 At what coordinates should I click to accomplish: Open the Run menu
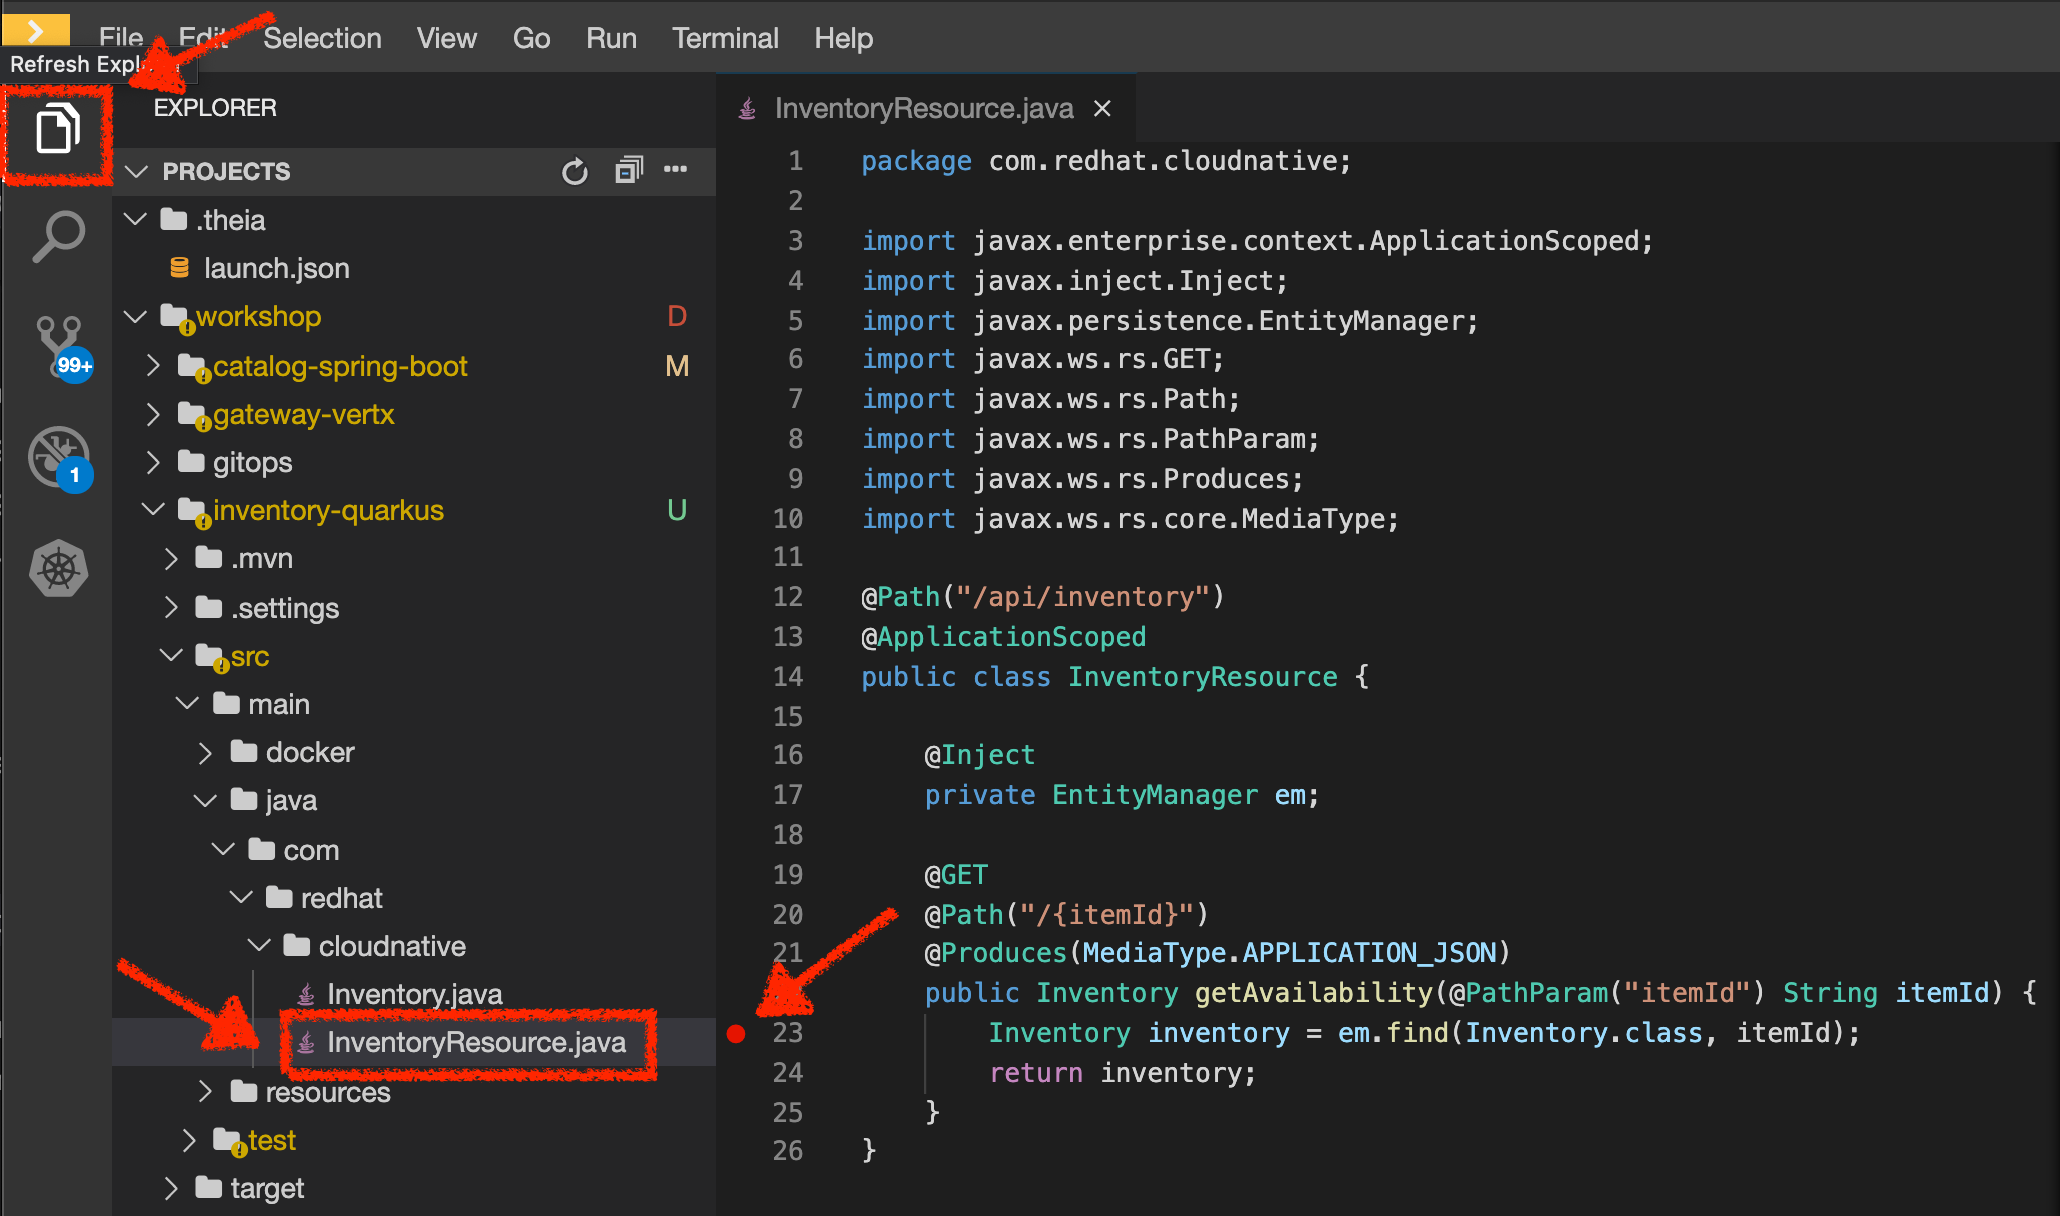click(x=611, y=38)
